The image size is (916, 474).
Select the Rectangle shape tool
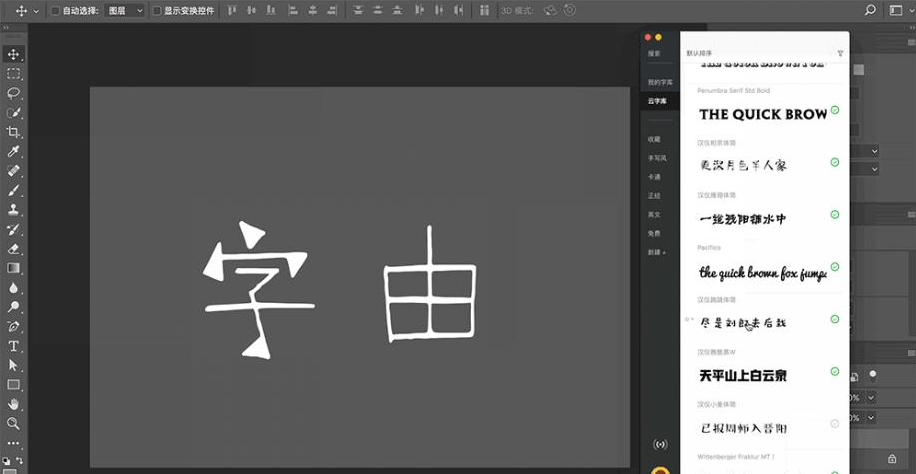[13, 385]
